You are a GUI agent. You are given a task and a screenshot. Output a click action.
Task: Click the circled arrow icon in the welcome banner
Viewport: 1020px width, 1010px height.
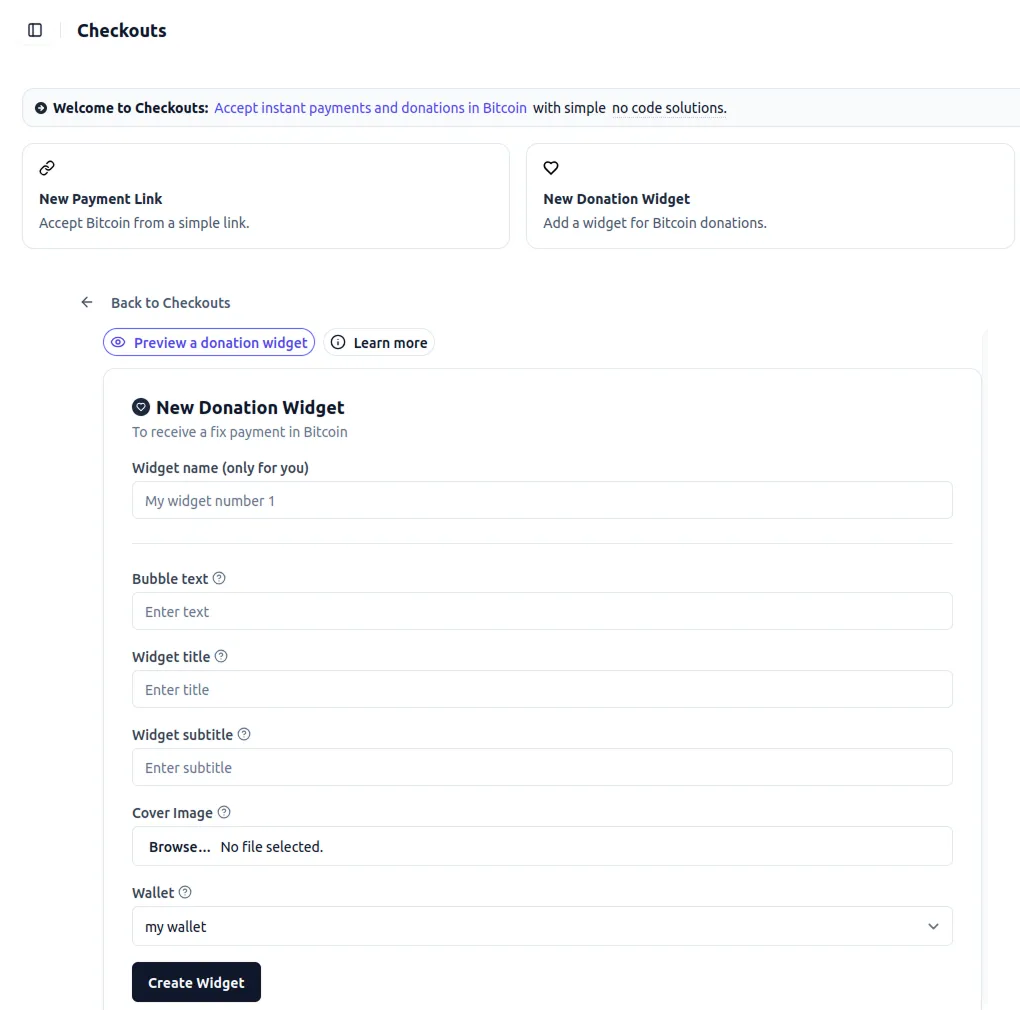(x=40, y=107)
